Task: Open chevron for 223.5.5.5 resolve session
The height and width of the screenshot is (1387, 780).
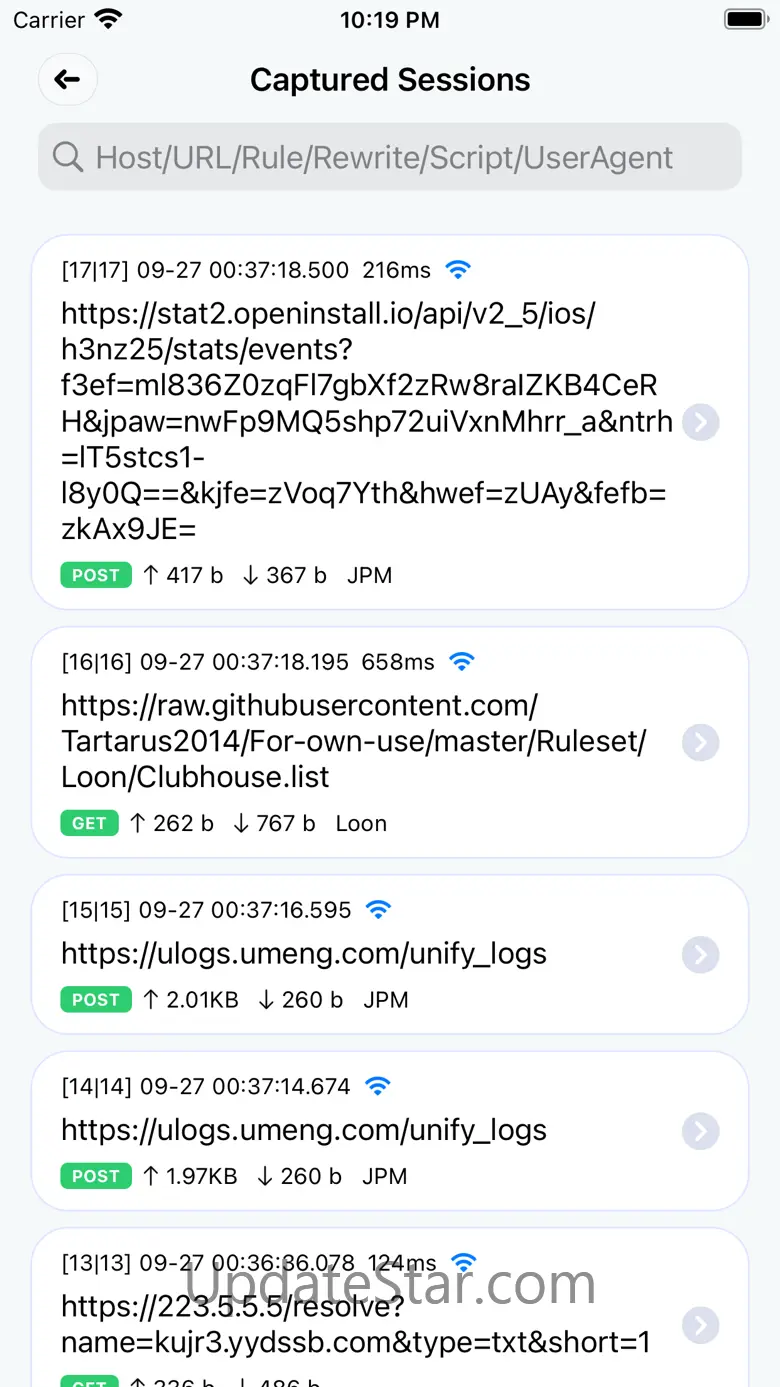Action: pos(701,1324)
